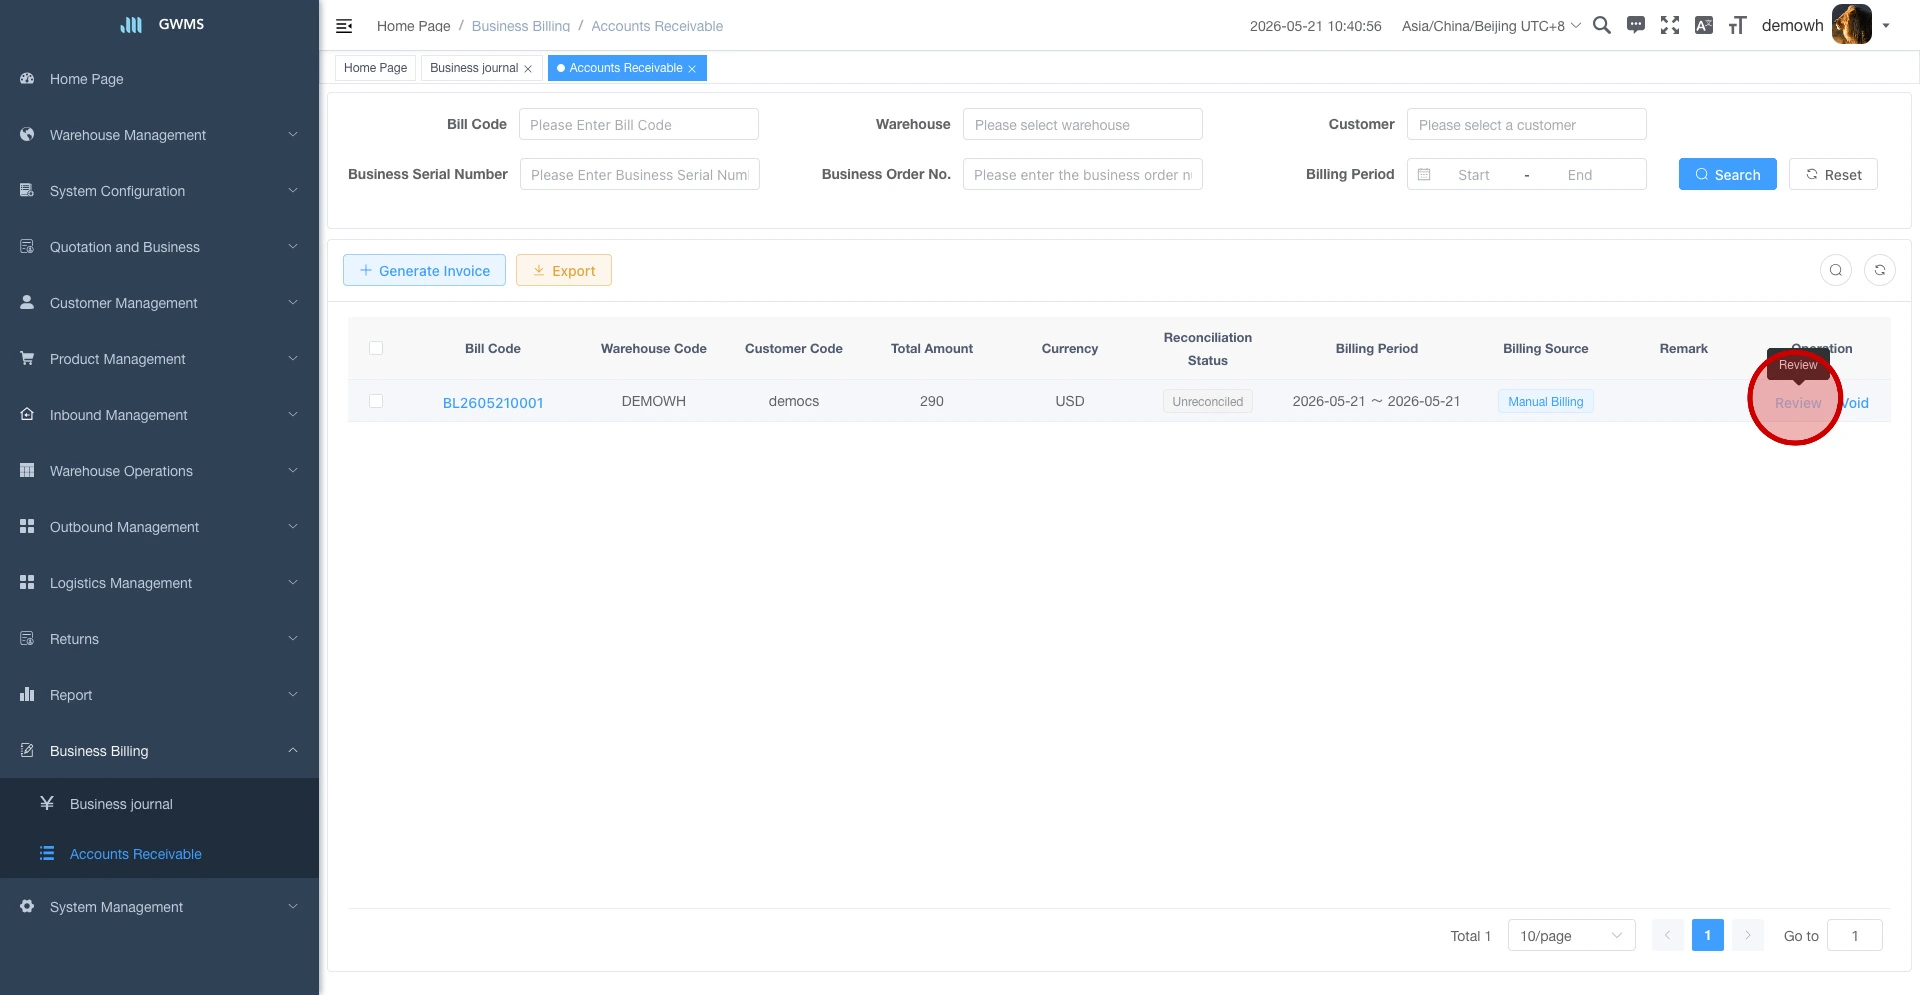Screen dimensions: 1920x995
Task: Click the Home Page dashboard icon
Action: coord(27,78)
